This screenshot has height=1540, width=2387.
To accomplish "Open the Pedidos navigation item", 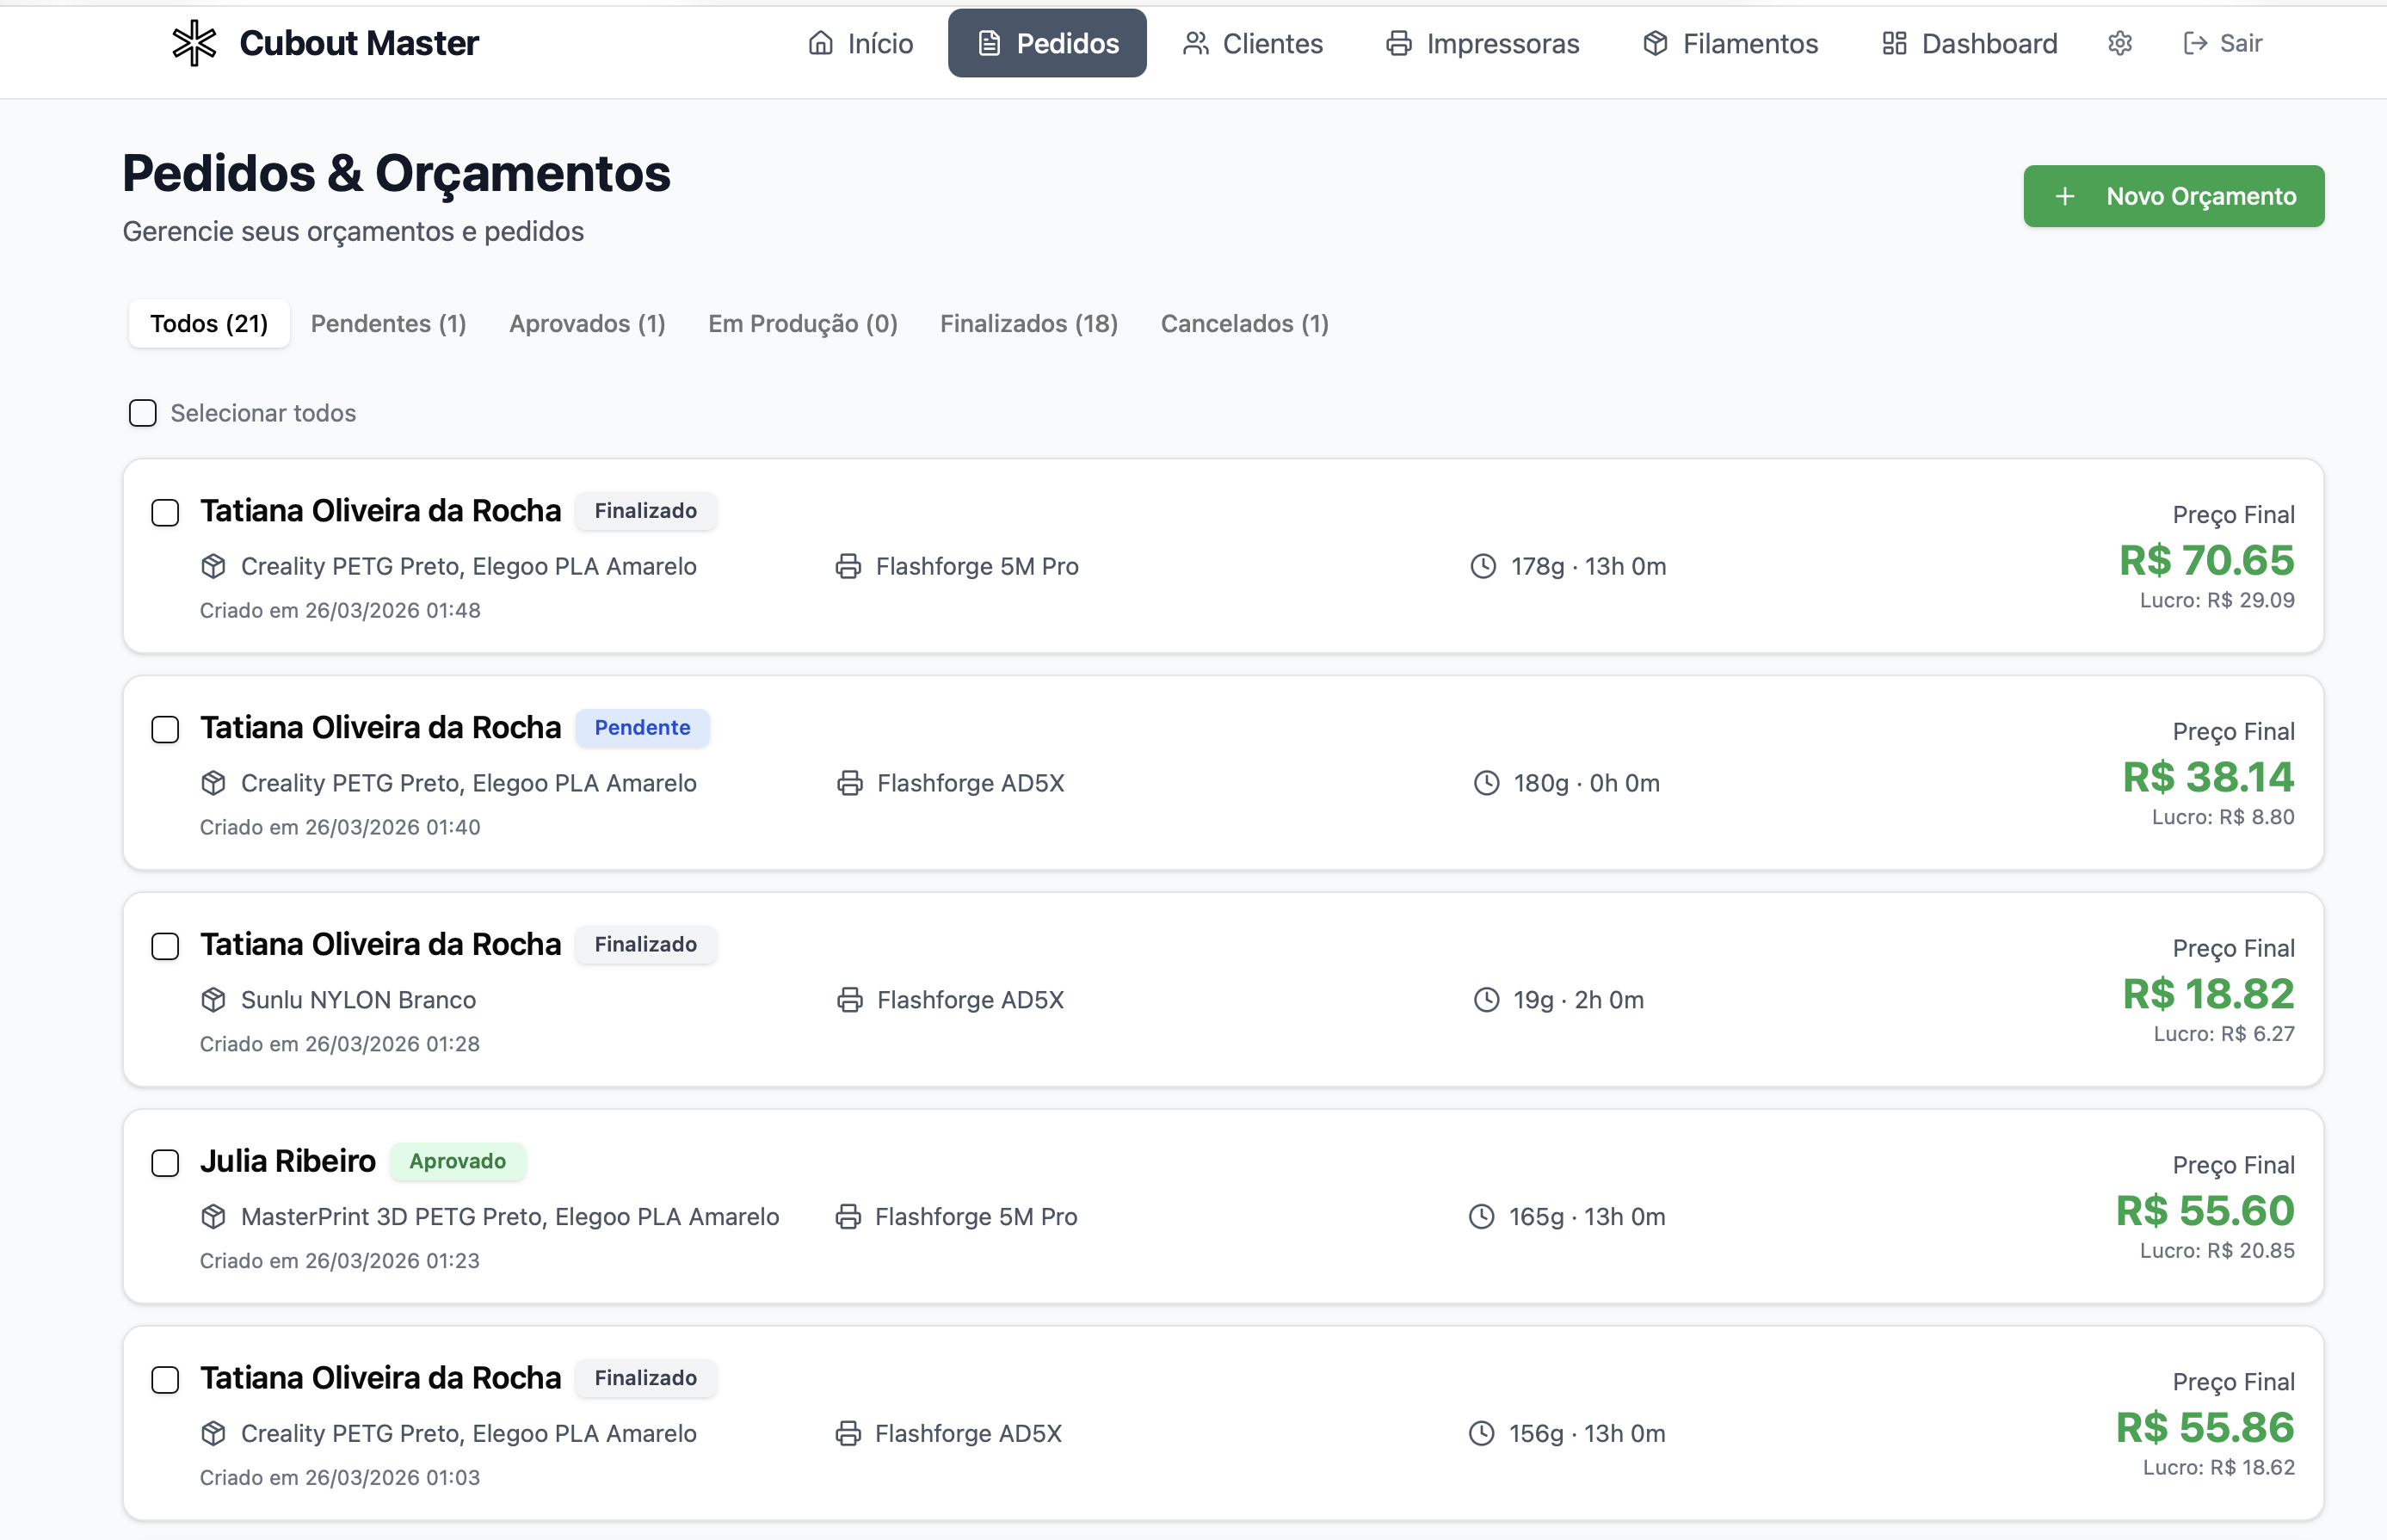I will (1047, 43).
